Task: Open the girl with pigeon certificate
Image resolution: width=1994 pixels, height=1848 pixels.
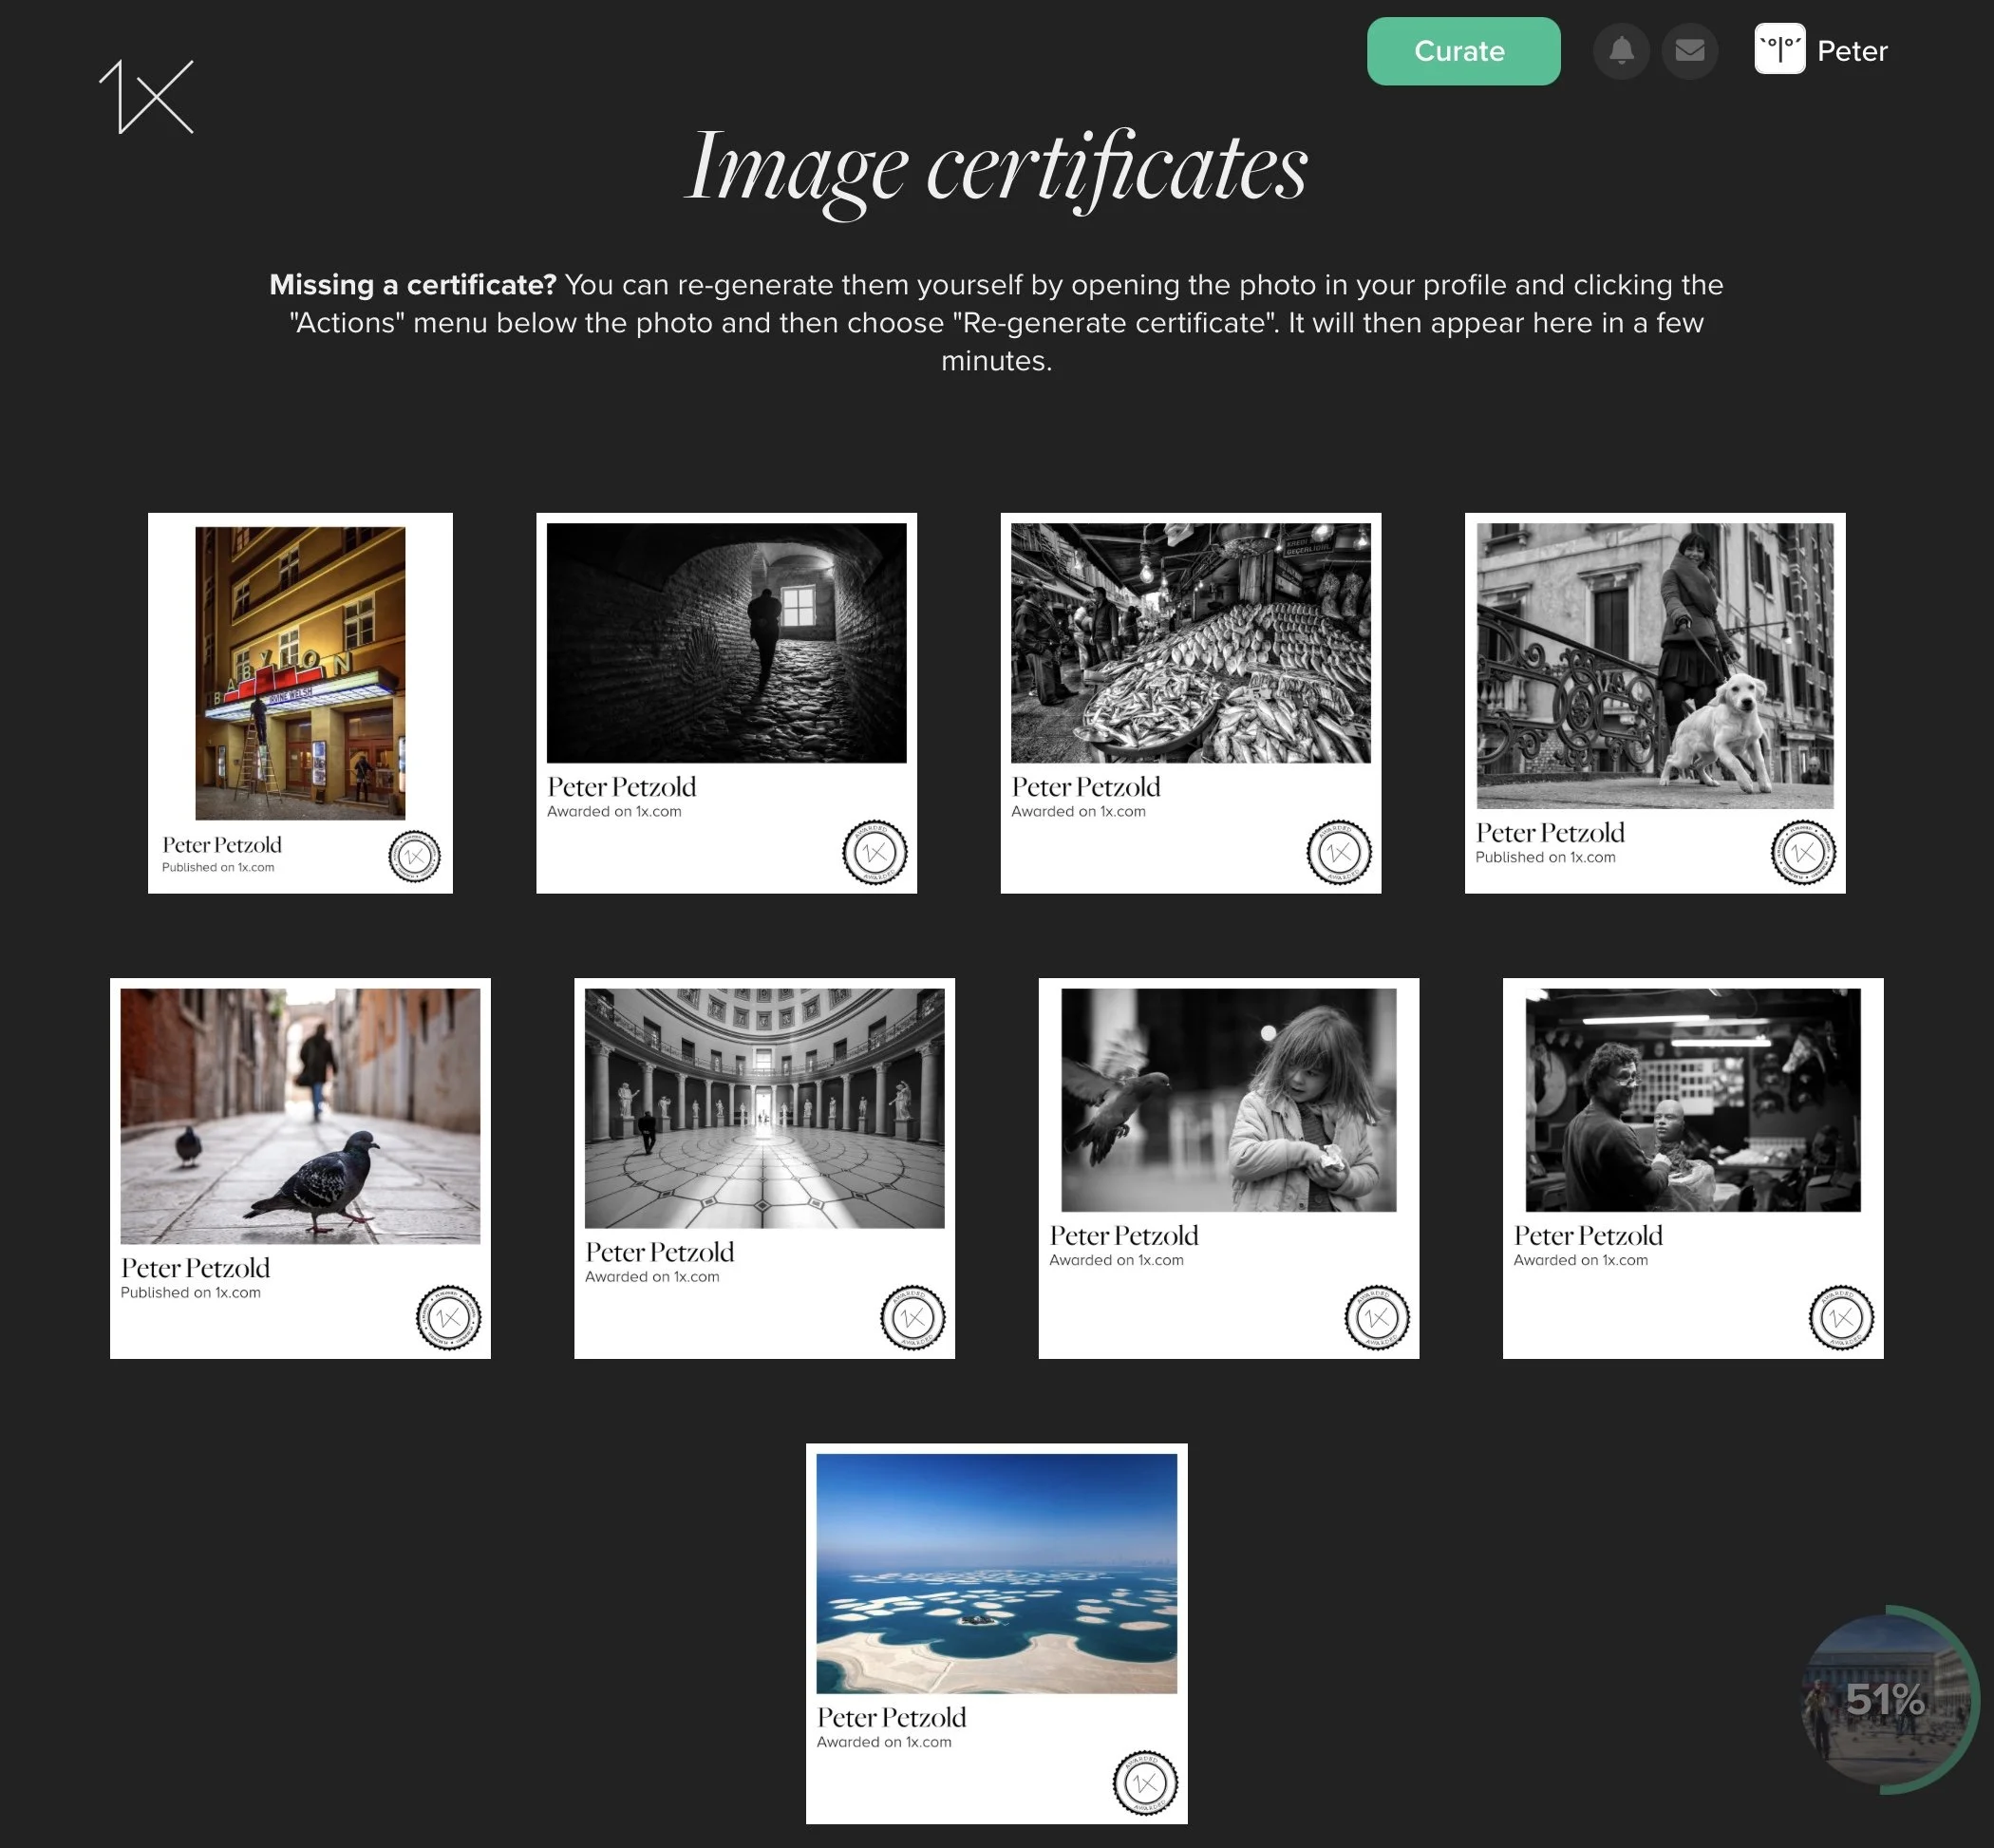Action: click(1228, 1100)
